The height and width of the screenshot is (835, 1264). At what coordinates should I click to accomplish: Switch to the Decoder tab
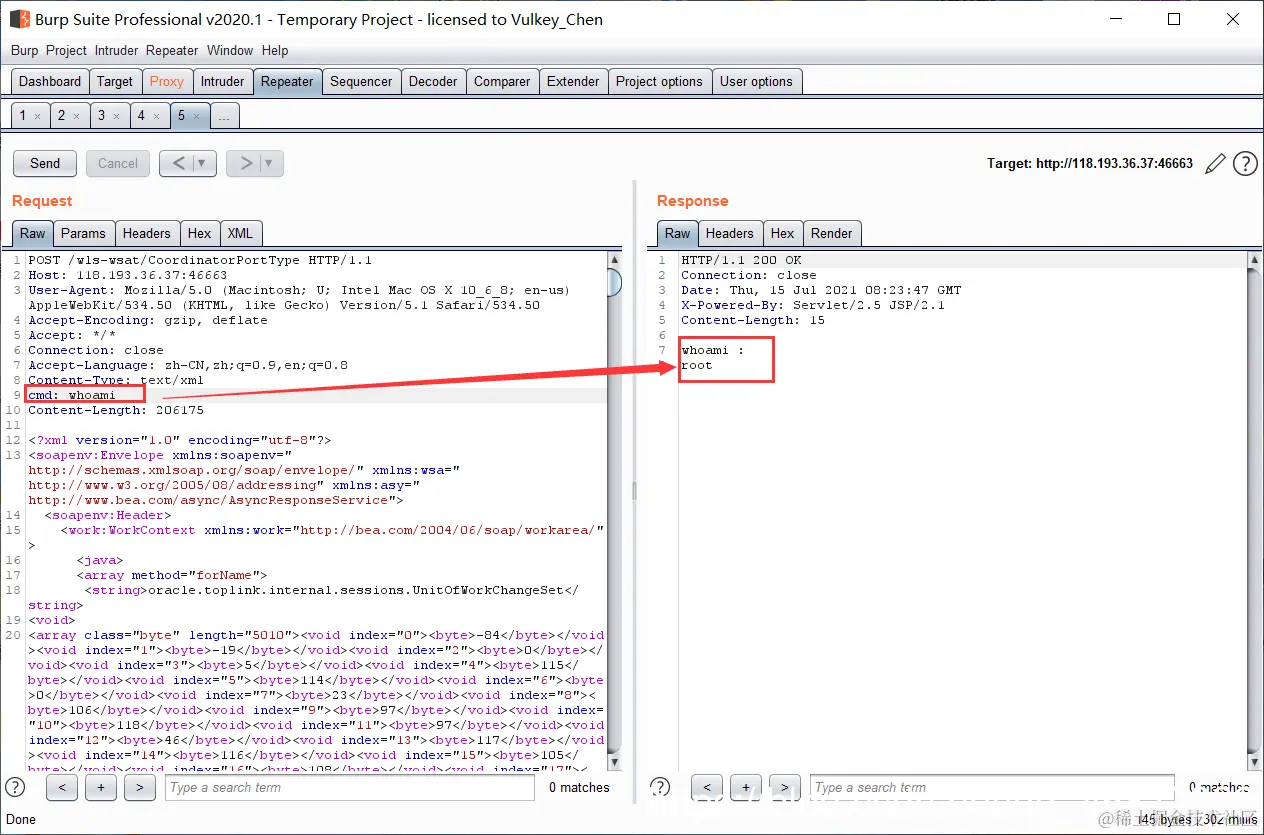click(433, 81)
